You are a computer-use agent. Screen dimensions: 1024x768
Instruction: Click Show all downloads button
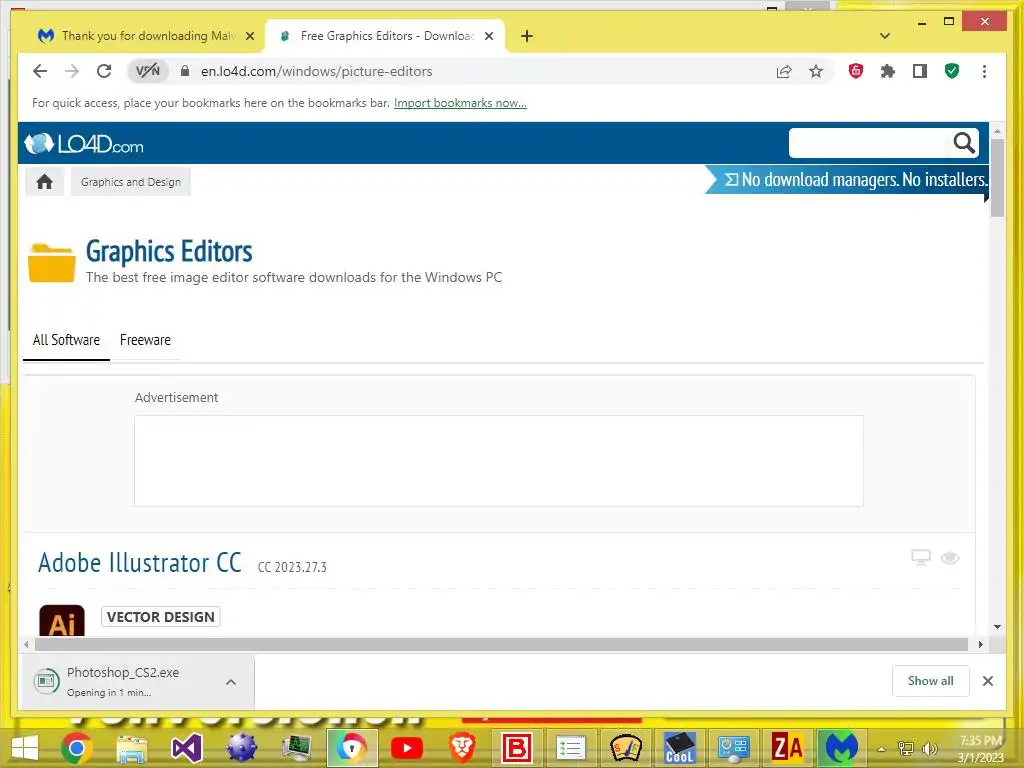coord(930,680)
